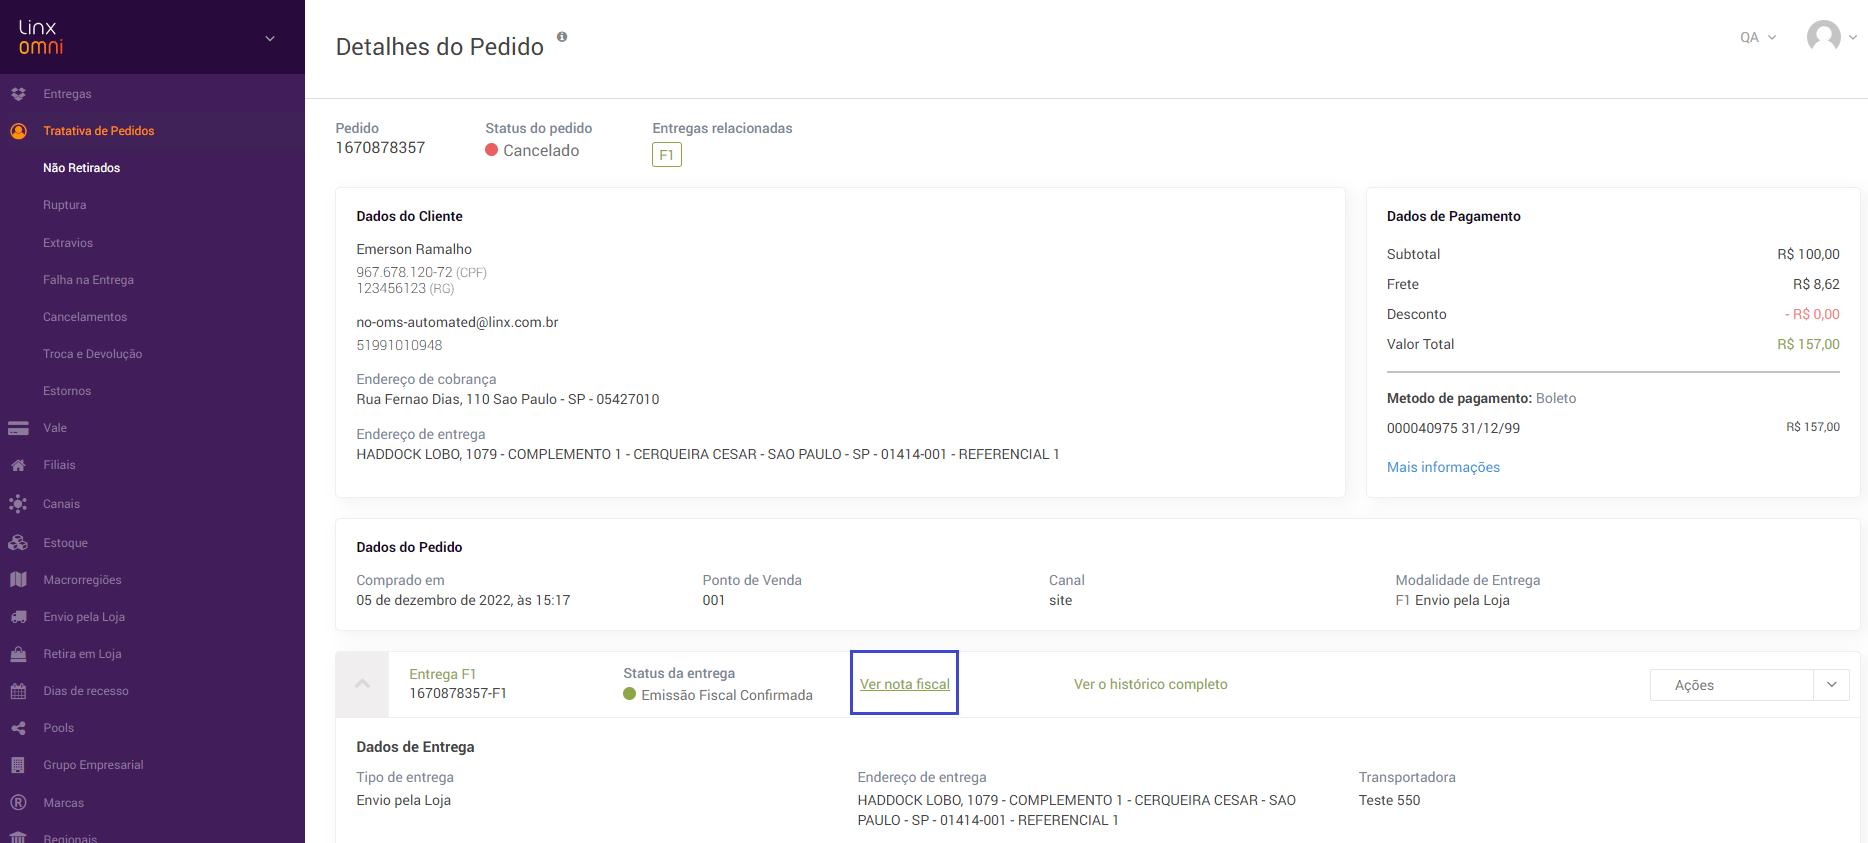
Task: Click the Regionais bank icon
Action: [x=18, y=838]
